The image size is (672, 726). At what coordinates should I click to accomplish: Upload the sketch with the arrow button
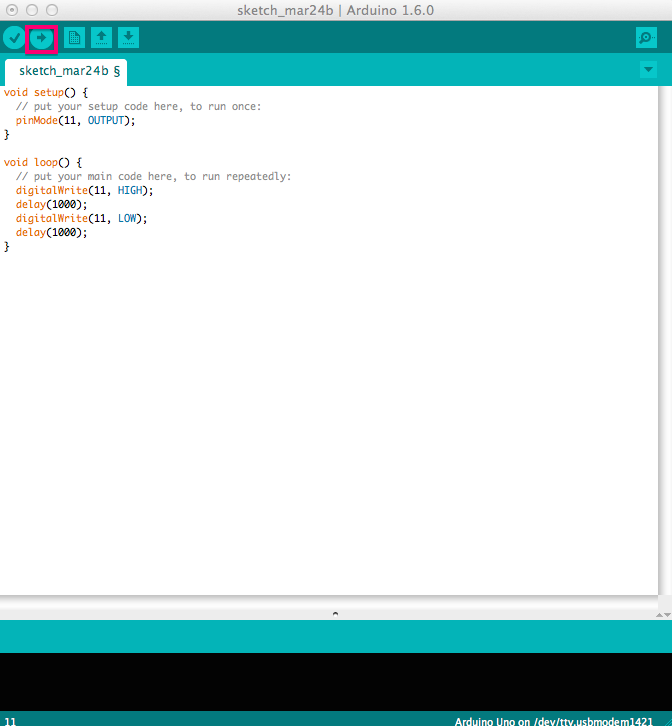coord(41,38)
